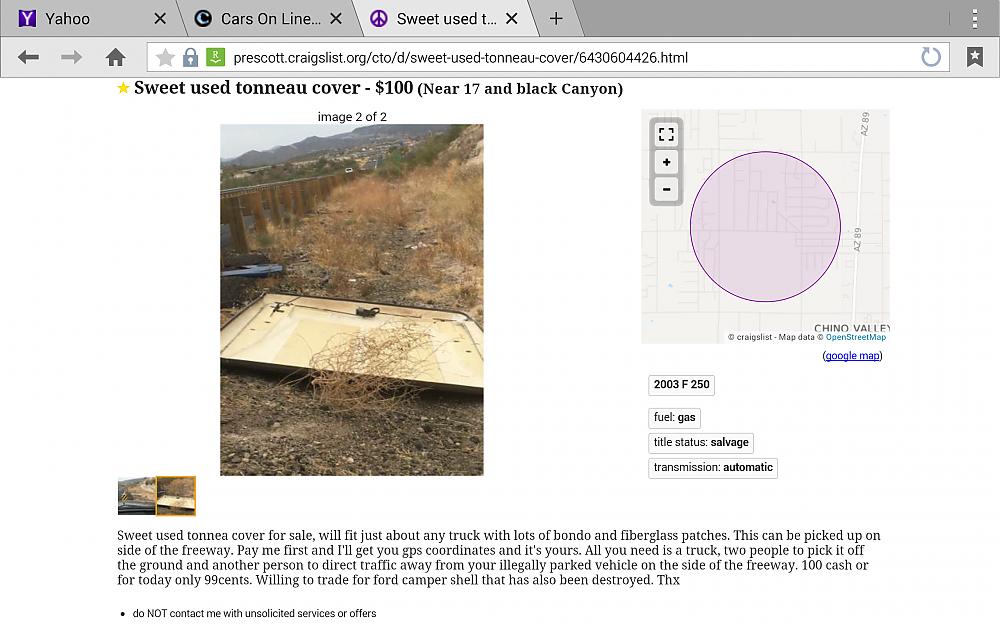The image size is (1000, 625).
Task: Star this page in the address bar
Action: [x=165, y=57]
